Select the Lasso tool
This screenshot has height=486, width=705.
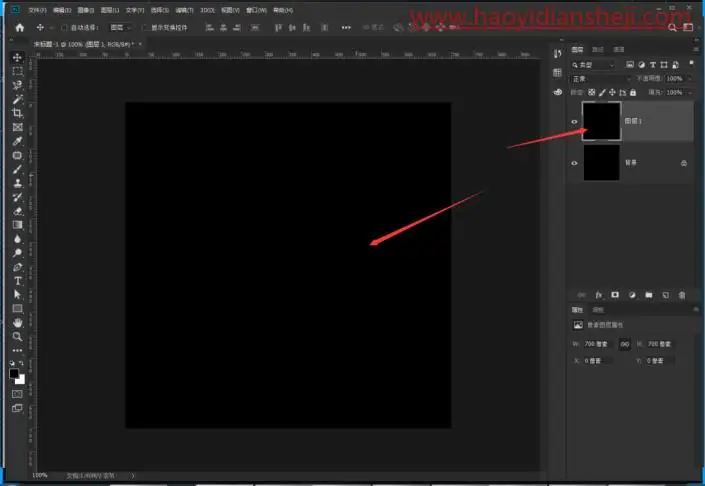pyautogui.click(x=17, y=85)
